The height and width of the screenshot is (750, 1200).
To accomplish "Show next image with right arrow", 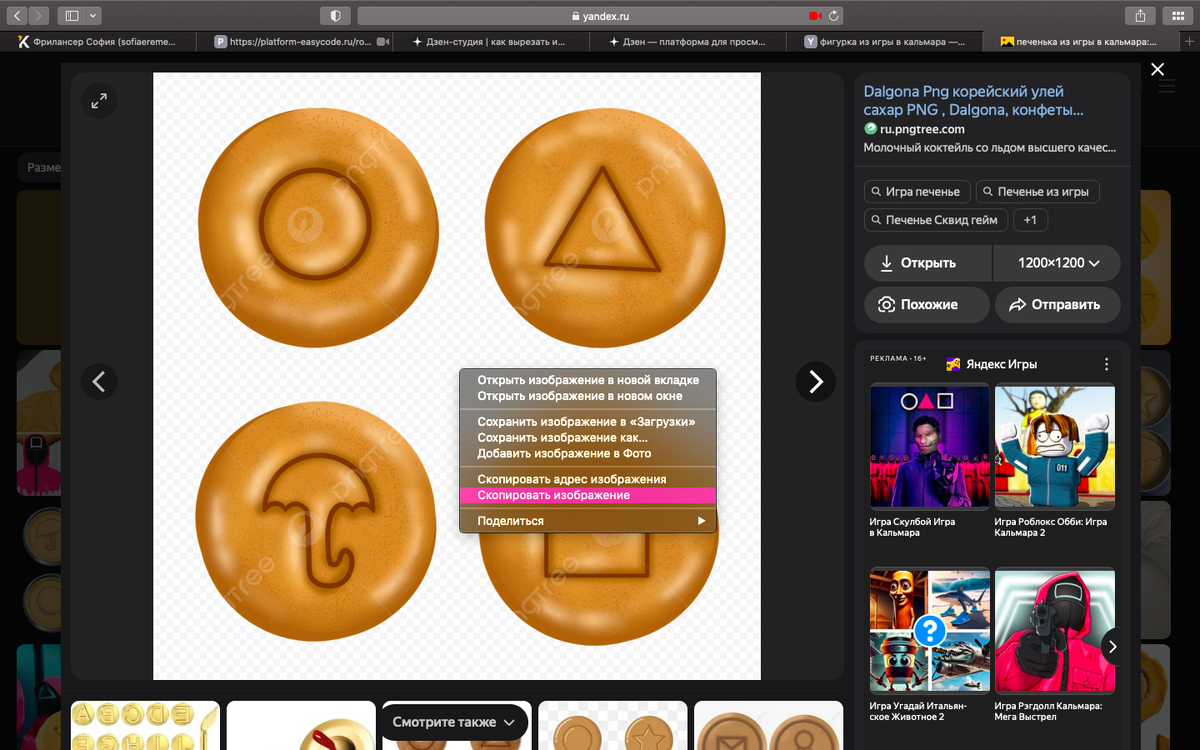I will 815,381.
